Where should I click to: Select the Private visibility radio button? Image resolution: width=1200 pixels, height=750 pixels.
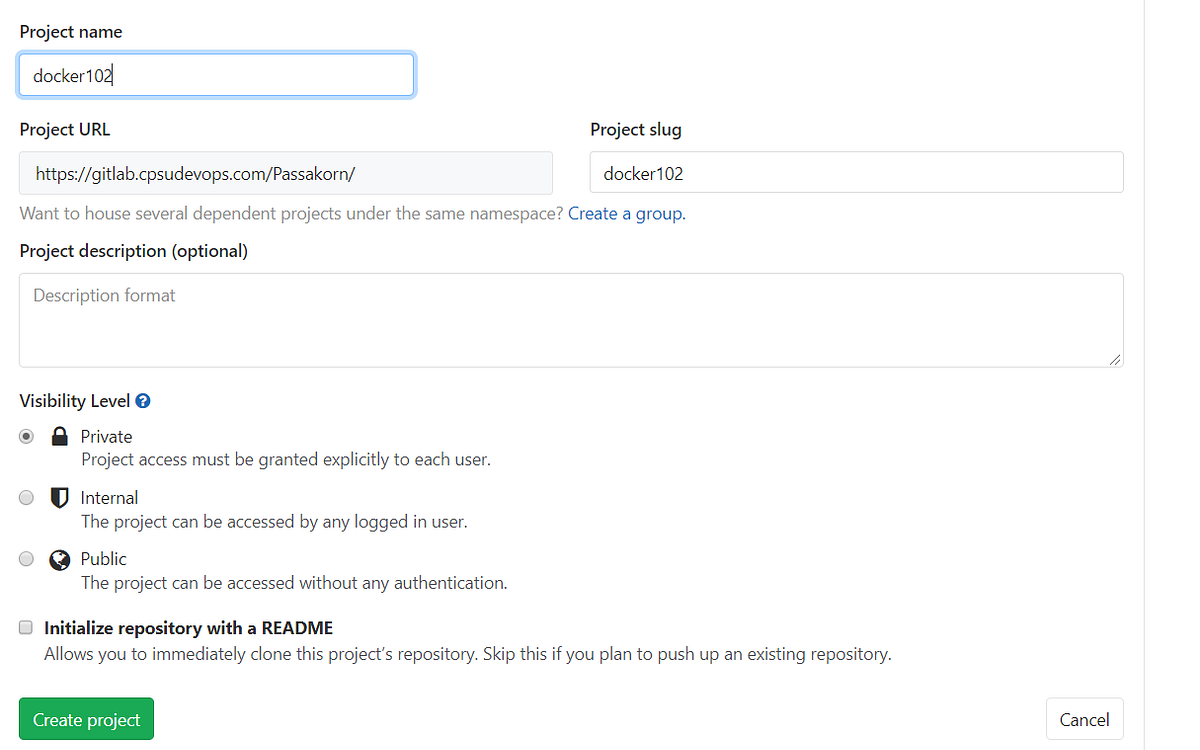click(26, 436)
